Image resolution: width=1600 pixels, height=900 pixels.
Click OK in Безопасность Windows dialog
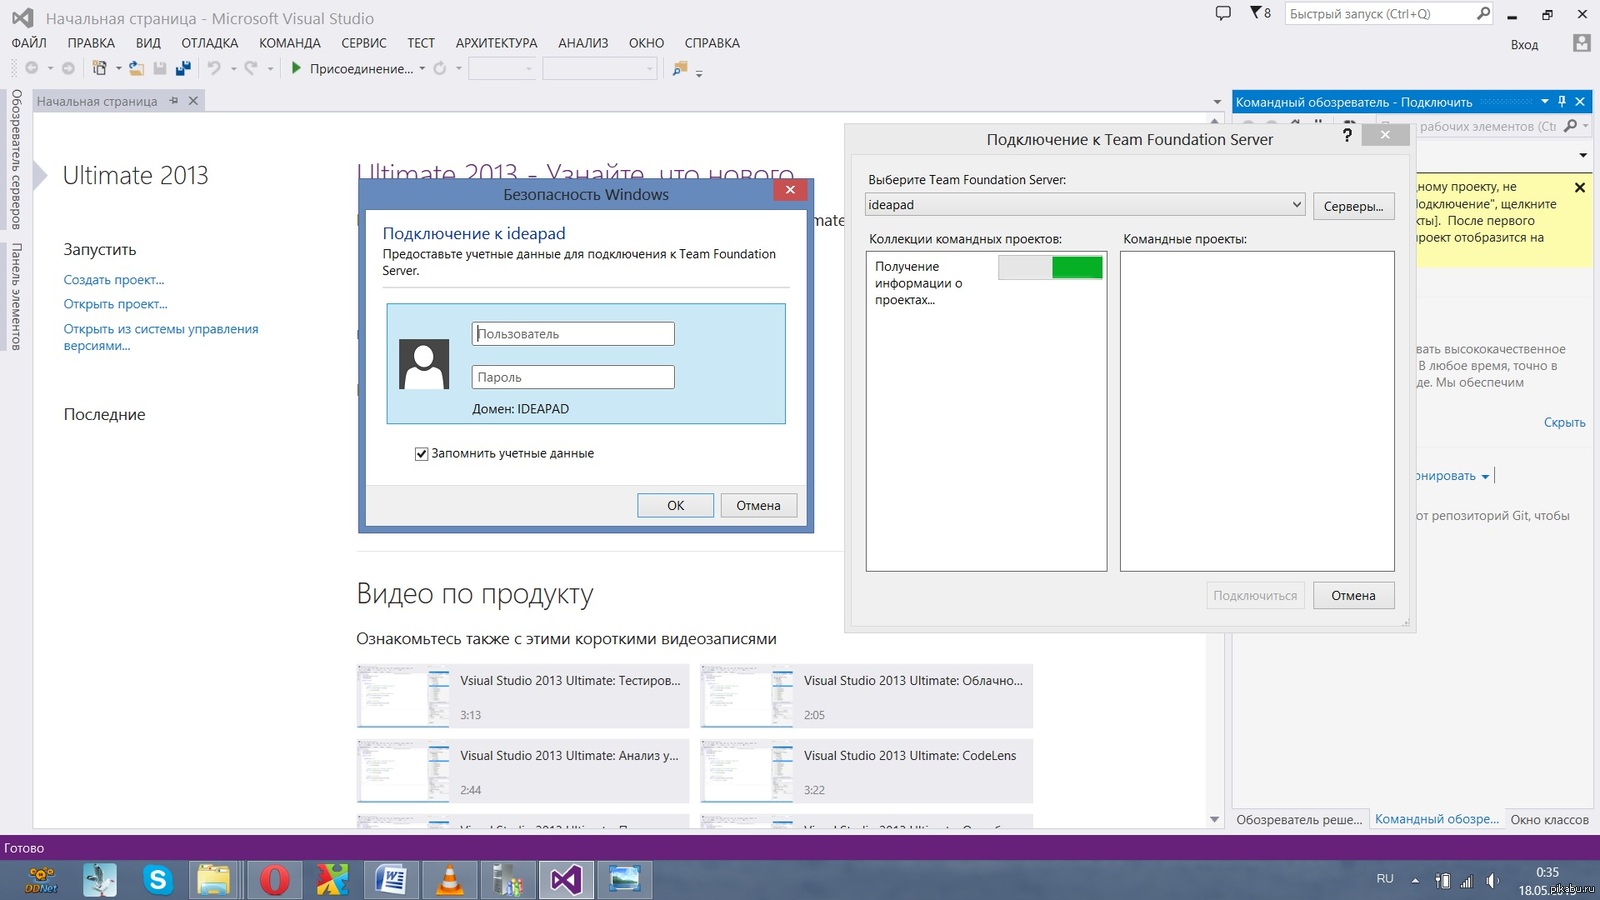(x=676, y=505)
